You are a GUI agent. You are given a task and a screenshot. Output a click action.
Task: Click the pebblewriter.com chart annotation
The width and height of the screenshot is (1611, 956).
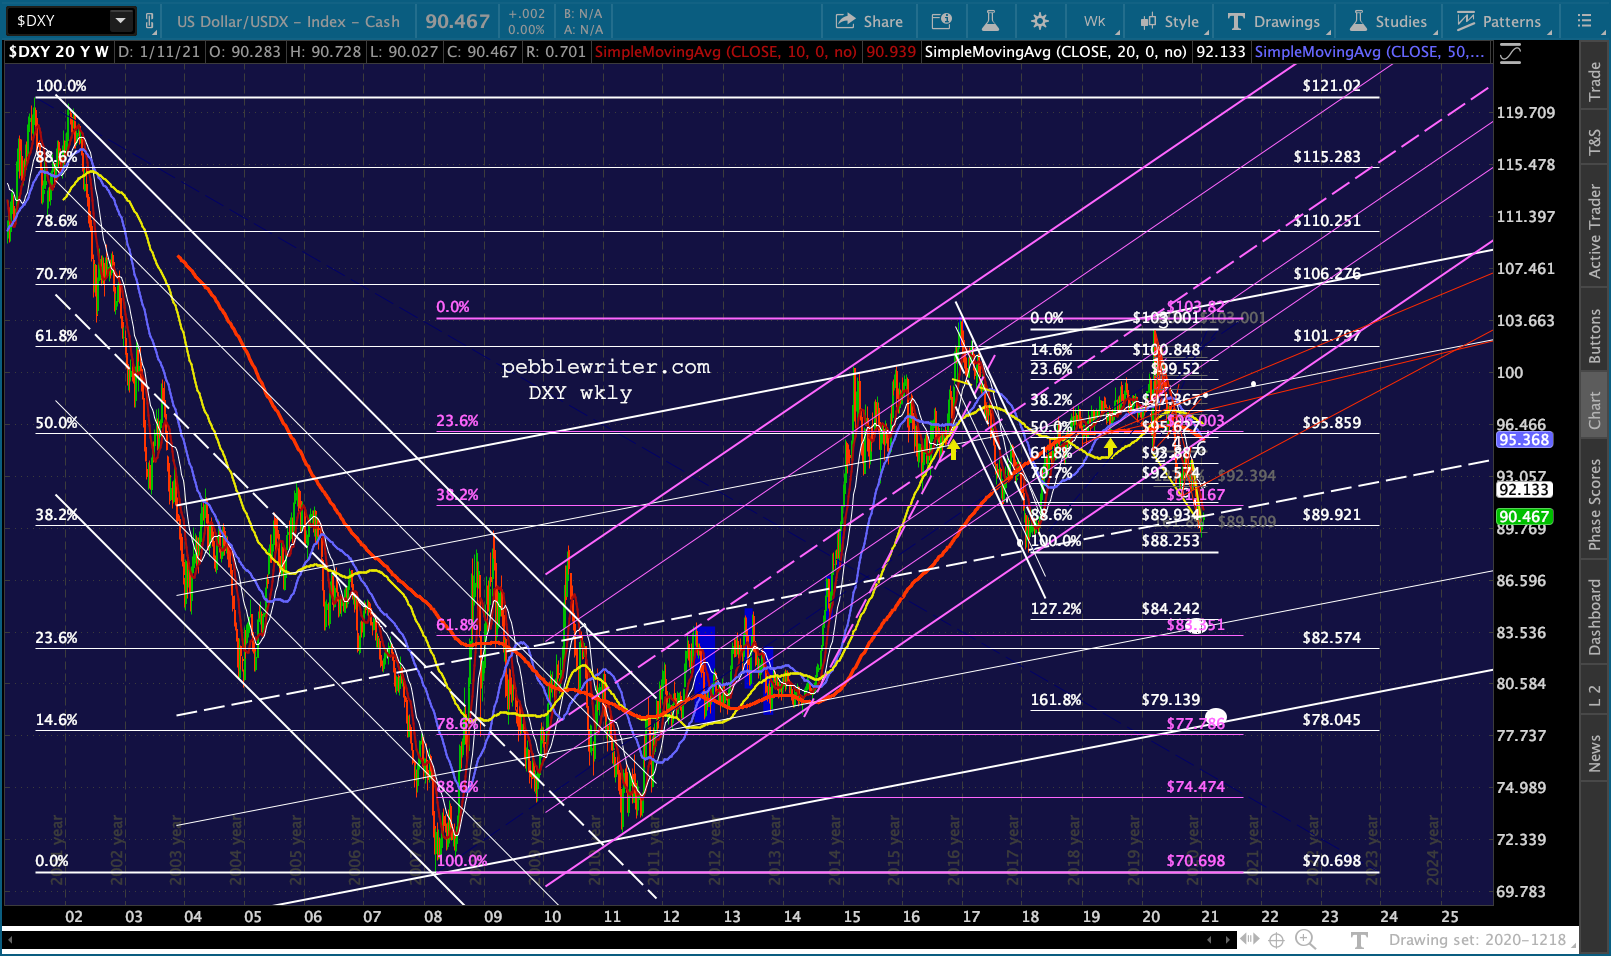606,367
